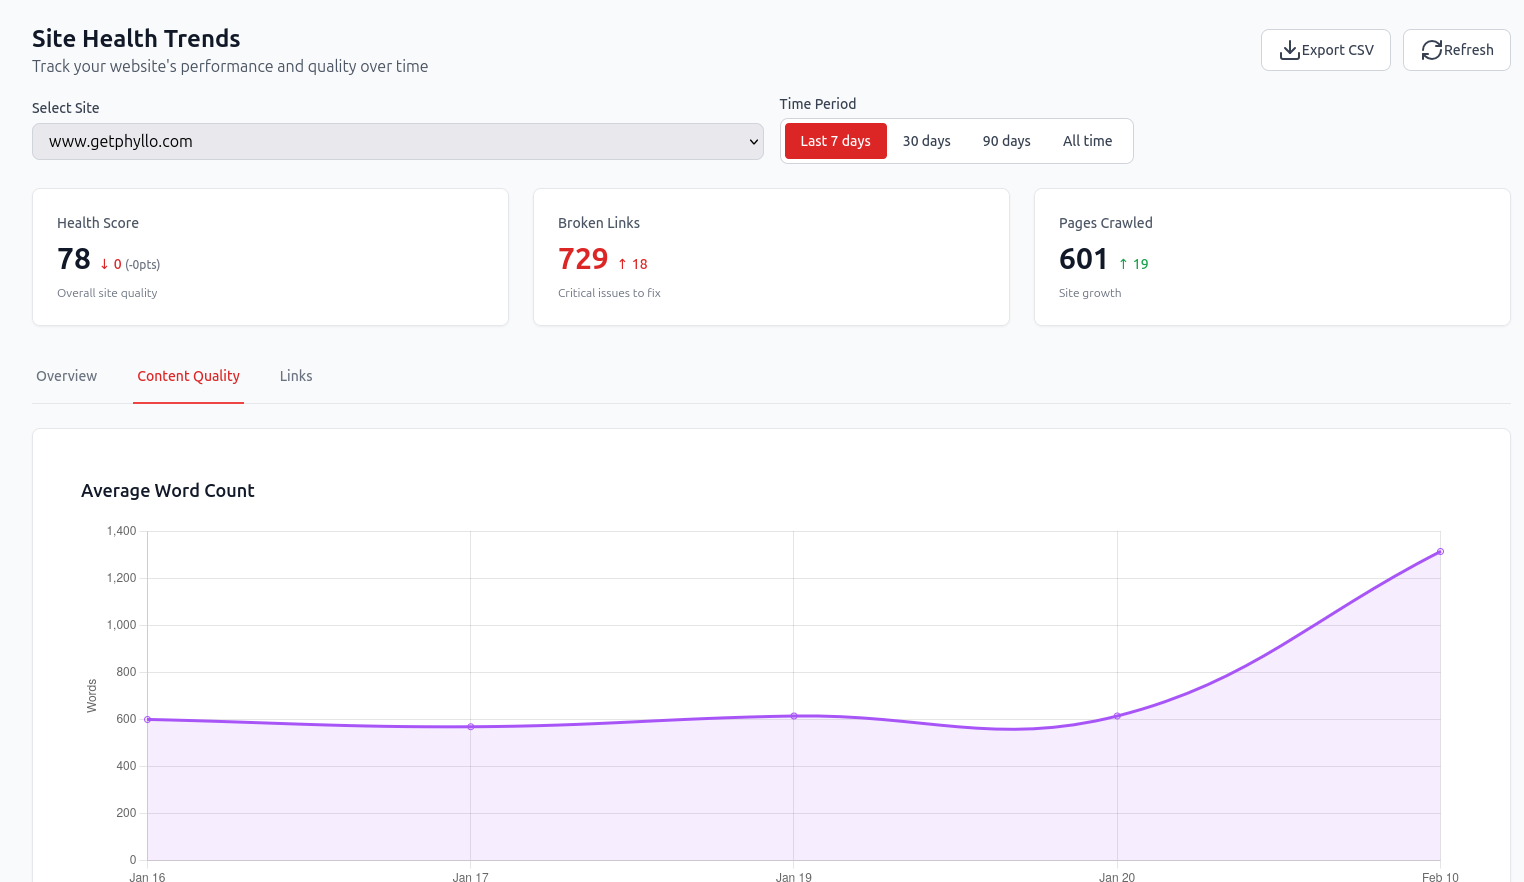Screen dimensions: 1524x882
Task: Enable the 90 days filter
Action: click(x=1006, y=141)
